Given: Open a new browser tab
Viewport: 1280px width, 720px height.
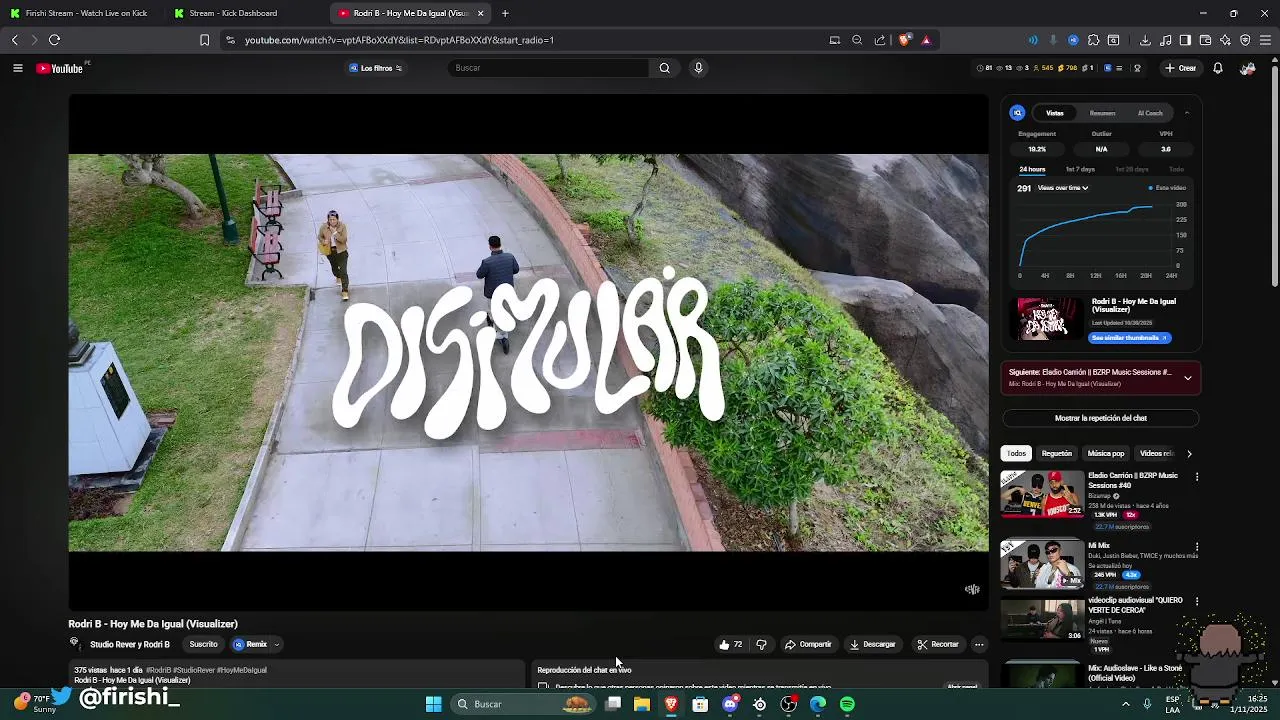Looking at the screenshot, I should [x=505, y=13].
